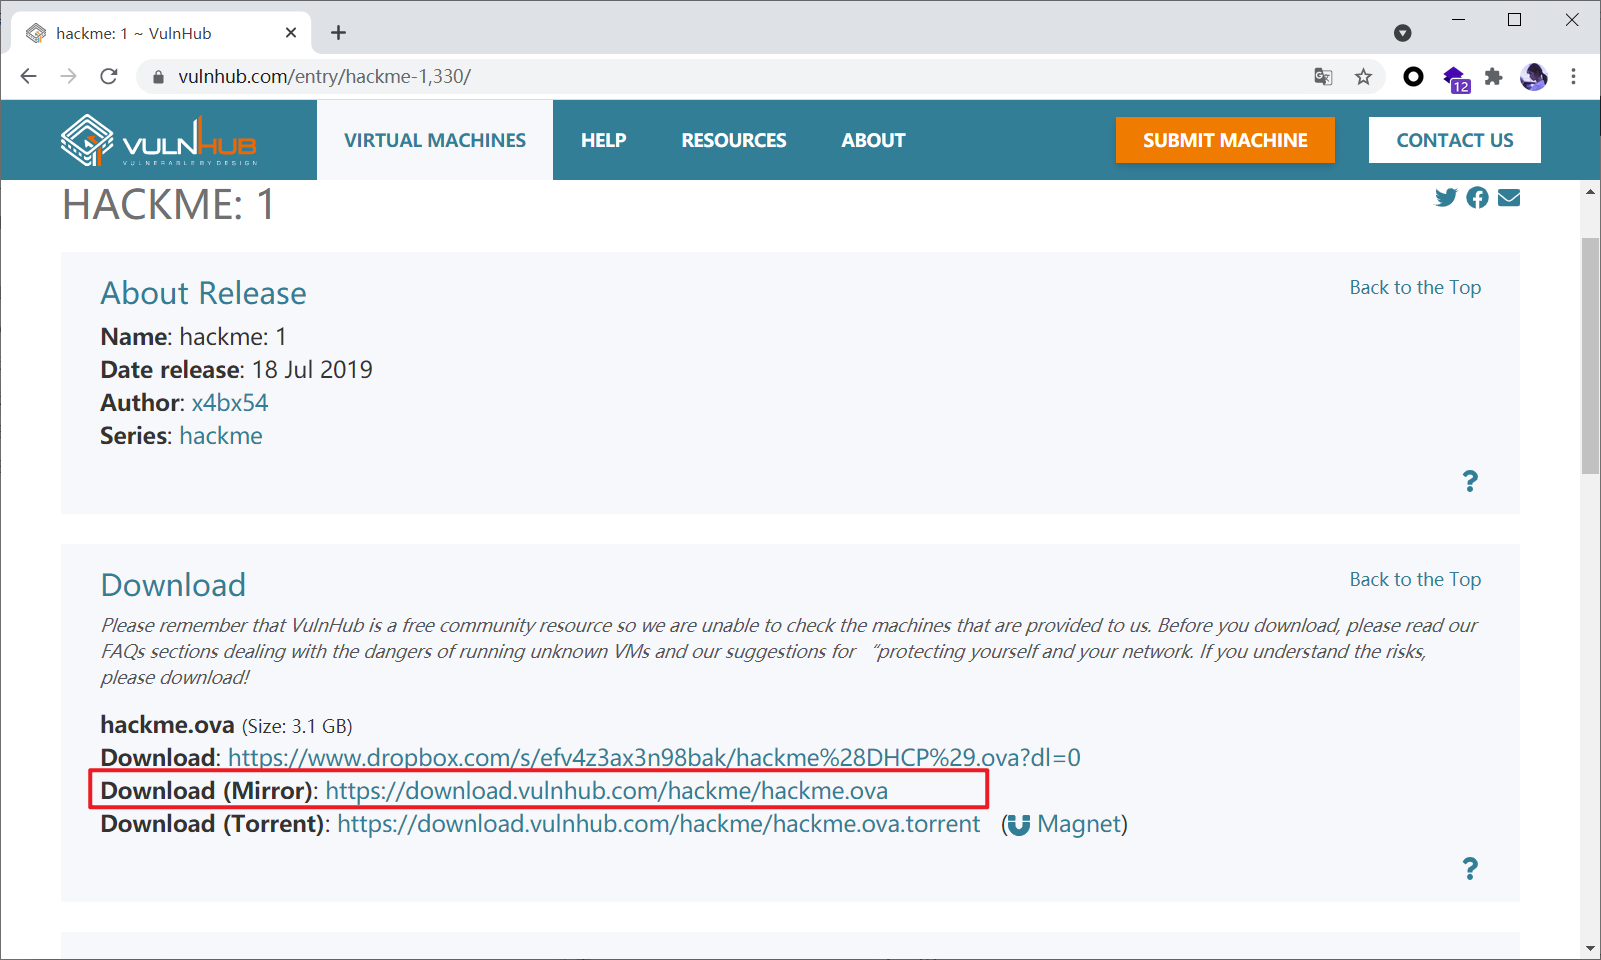Open the black circle extension icon
Image resolution: width=1601 pixels, height=960 pixels.
pyautogui.click(x=1413, y=76)
